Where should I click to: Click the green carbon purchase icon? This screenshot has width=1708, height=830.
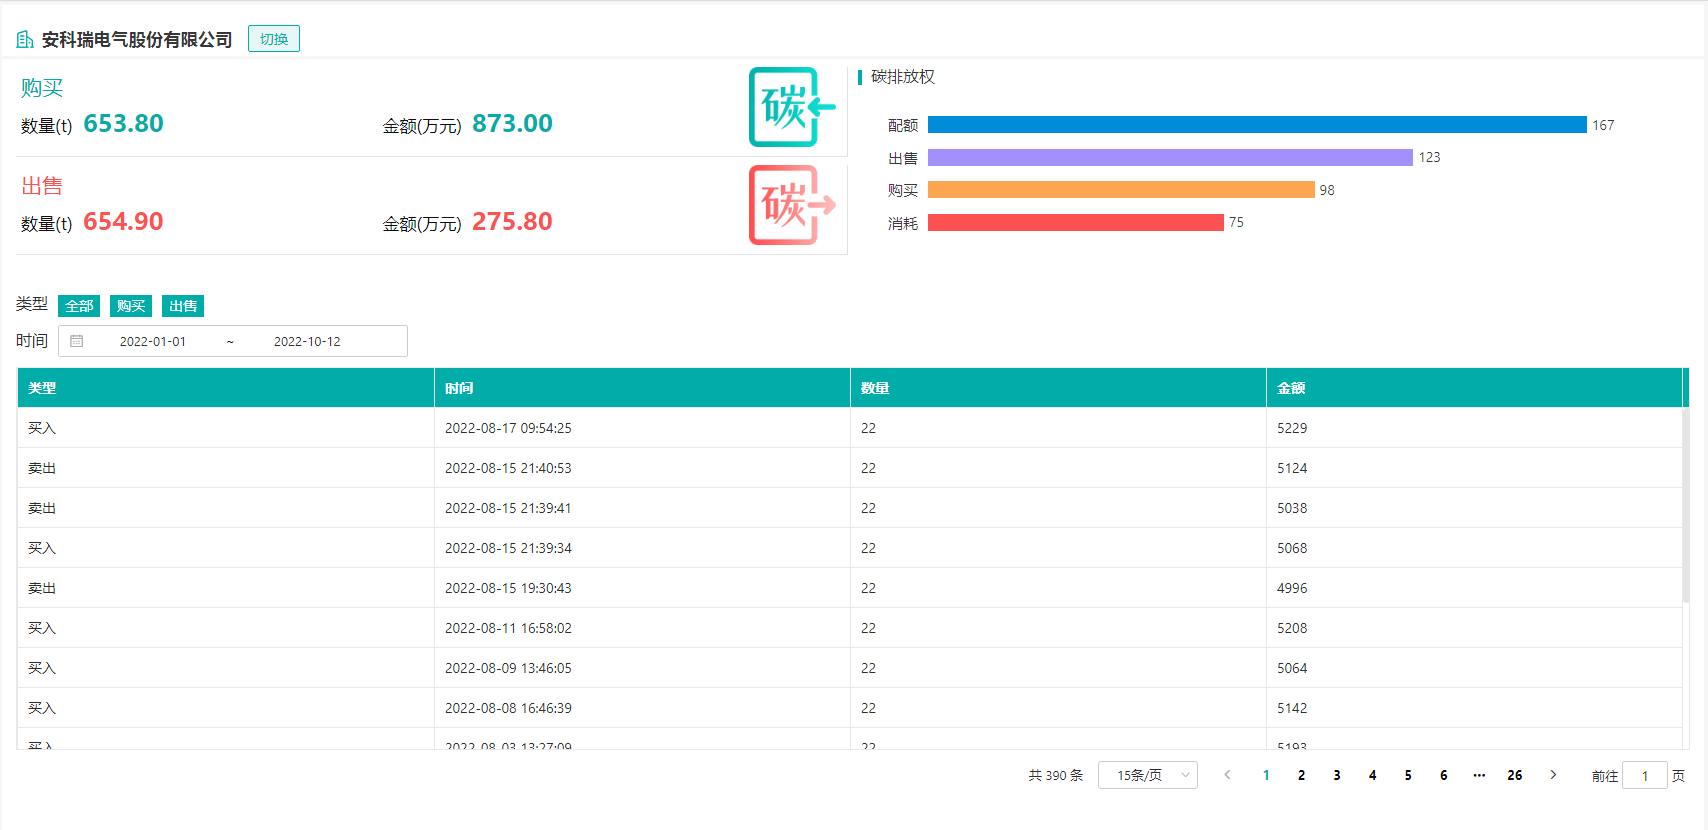pyautogui.click(x=791, y=107)
